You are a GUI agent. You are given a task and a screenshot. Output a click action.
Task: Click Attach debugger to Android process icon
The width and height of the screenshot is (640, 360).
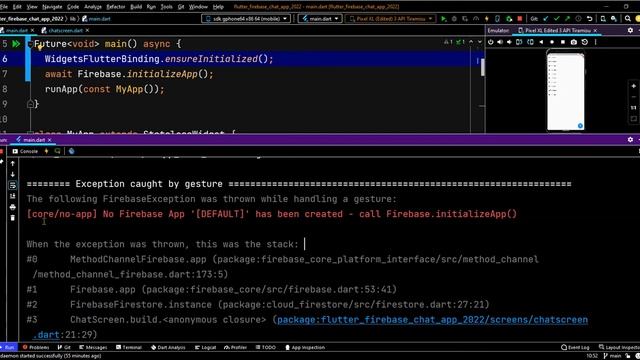coord(497,19)
